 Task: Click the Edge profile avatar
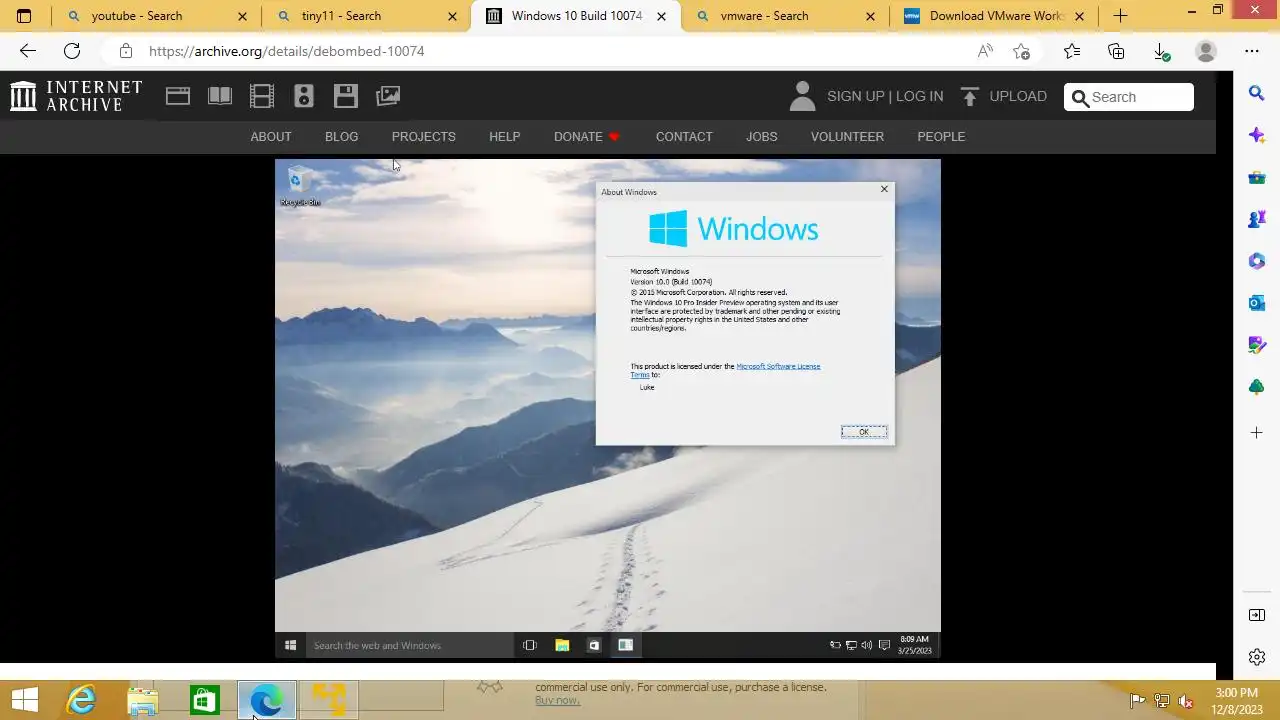[1206, 51]
